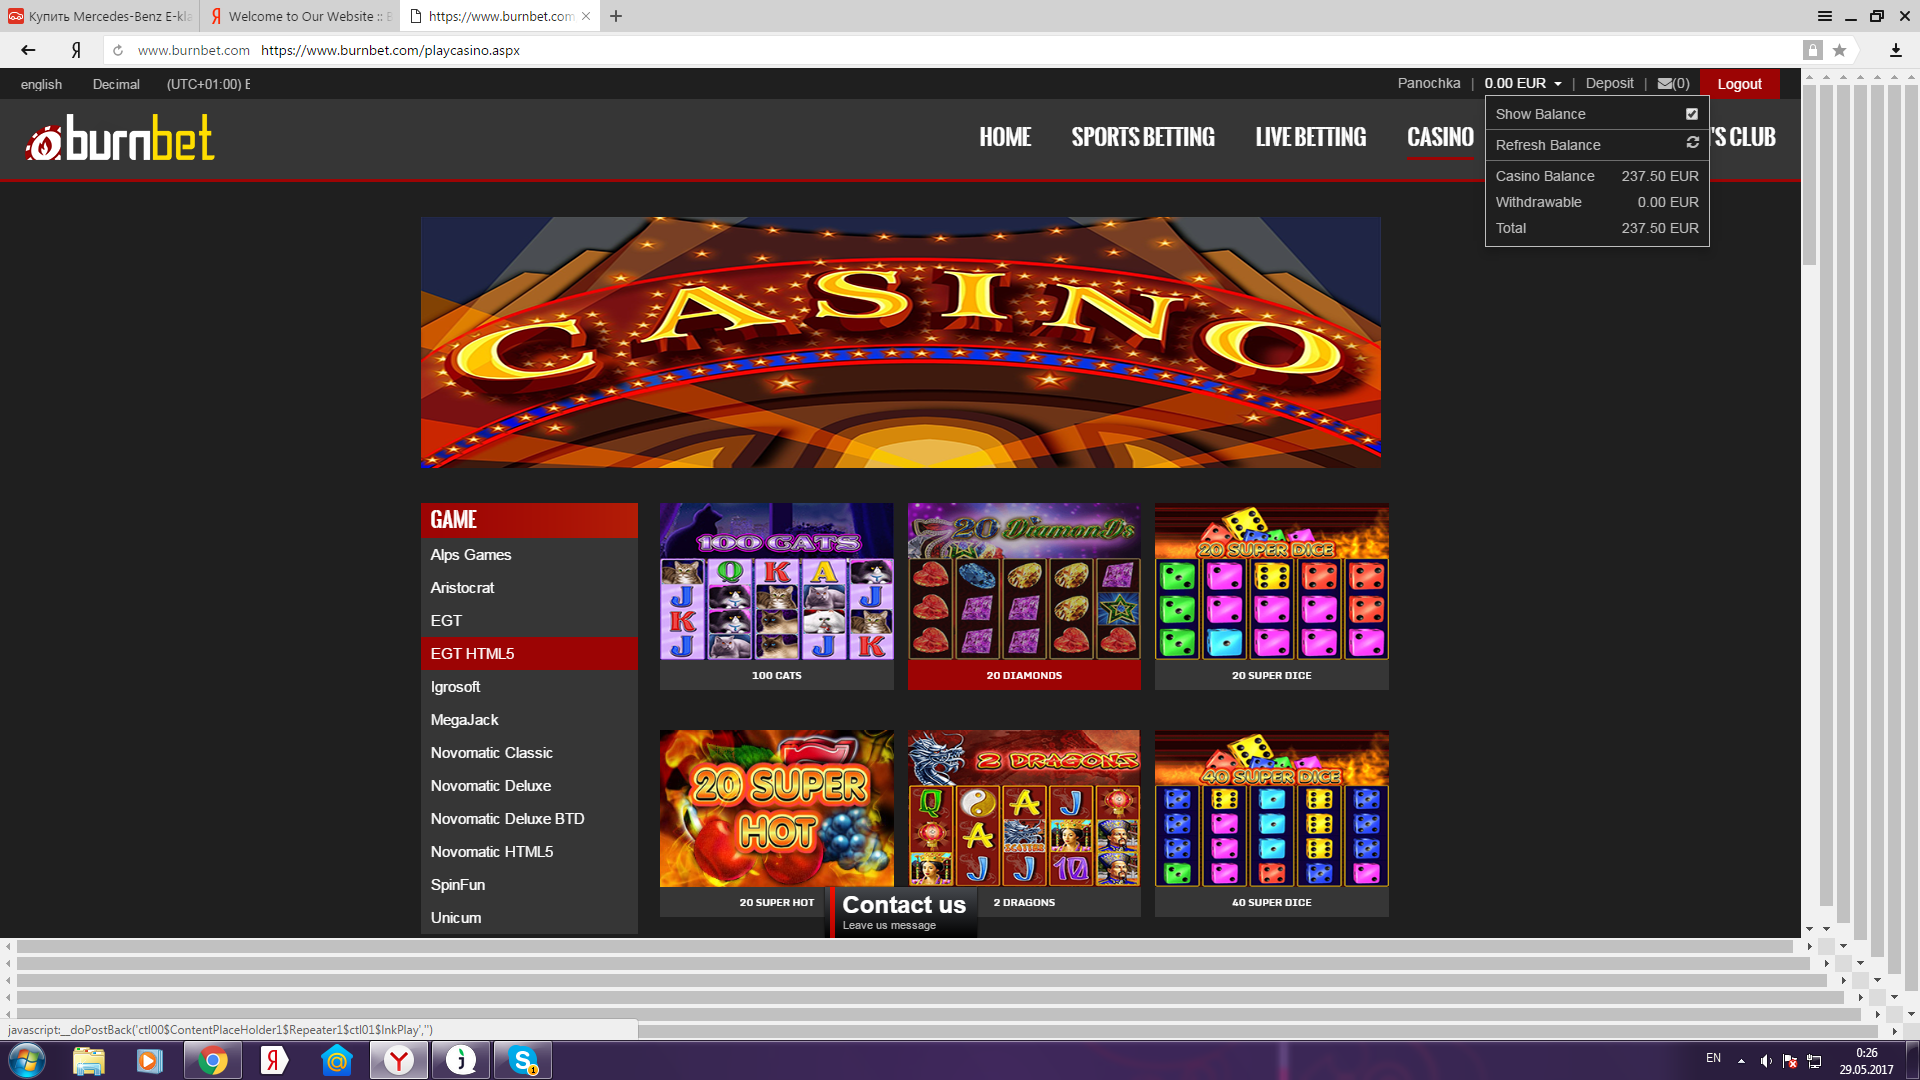Open the english language selector

pyautogui.click(x=41, y=84)
